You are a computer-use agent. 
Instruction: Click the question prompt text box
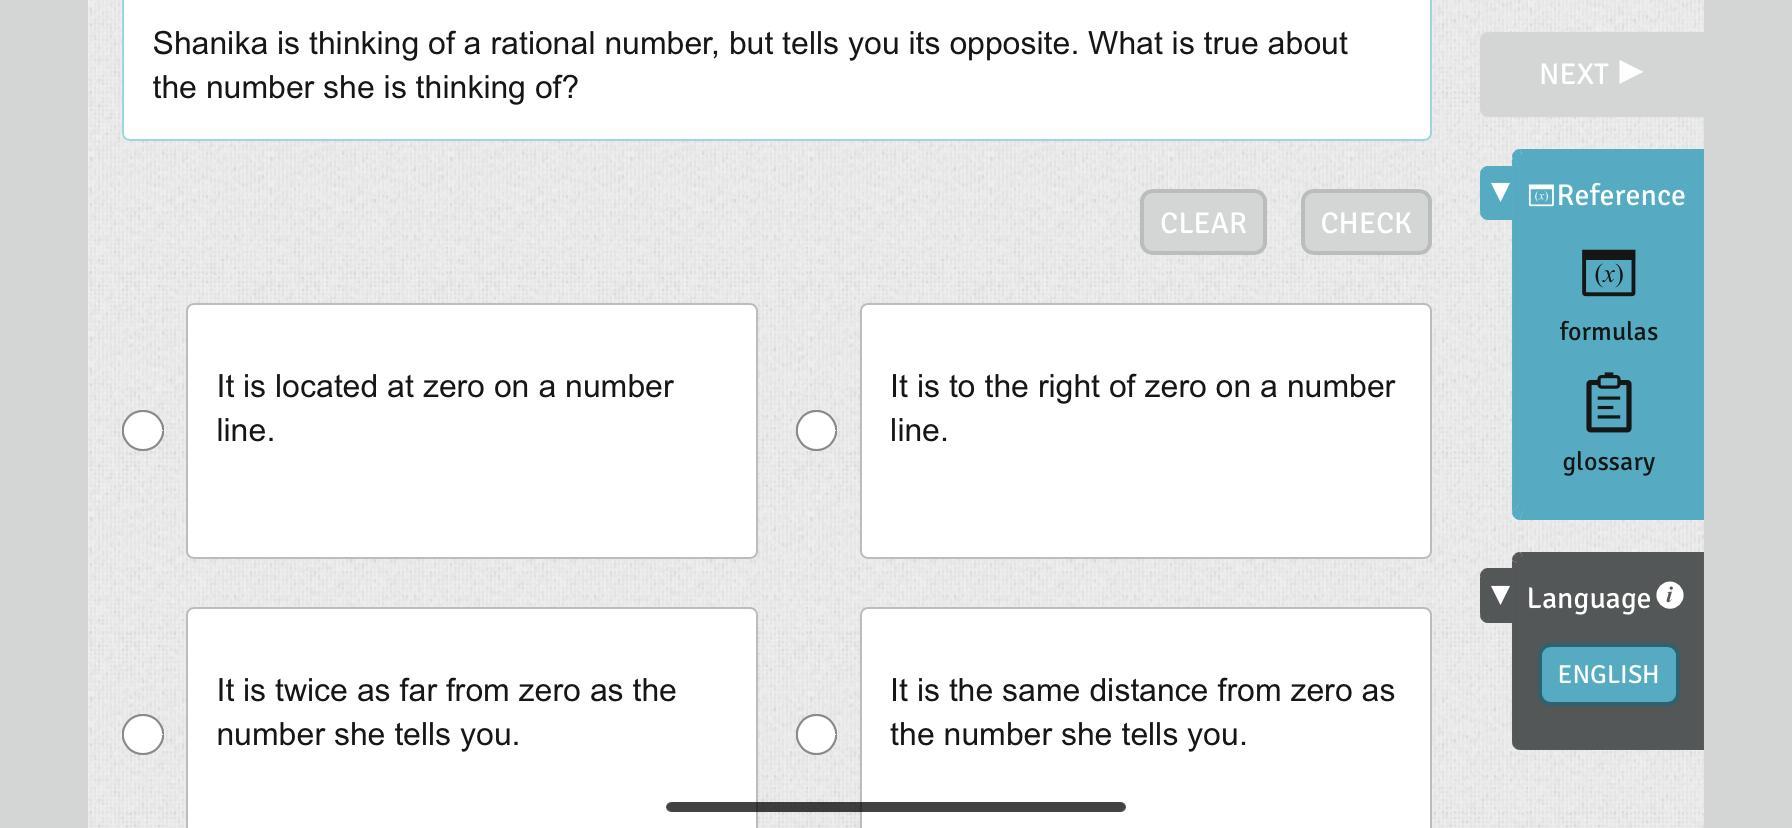[776, 66]
